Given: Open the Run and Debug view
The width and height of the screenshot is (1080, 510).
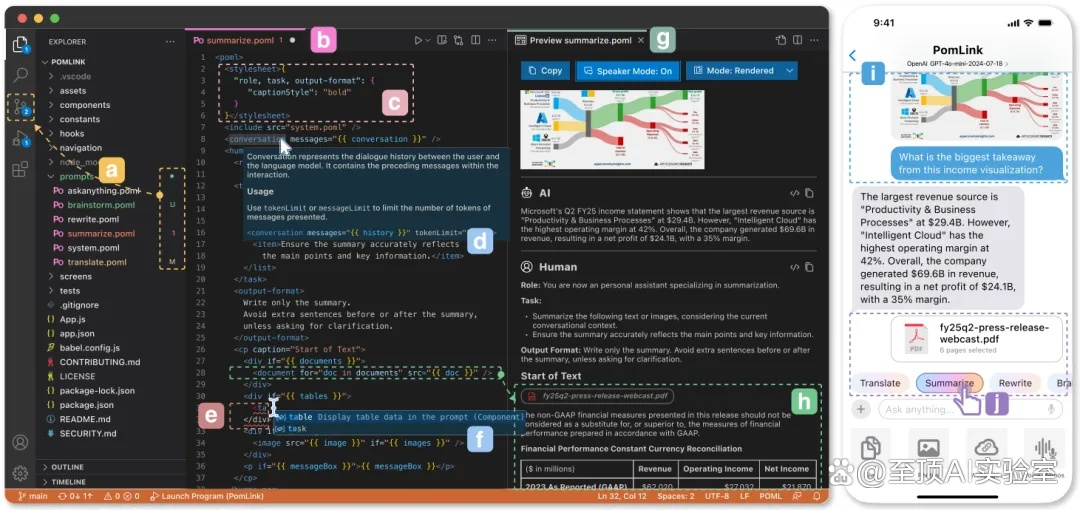Looking at the screenshot, I should tap(21, 138).
